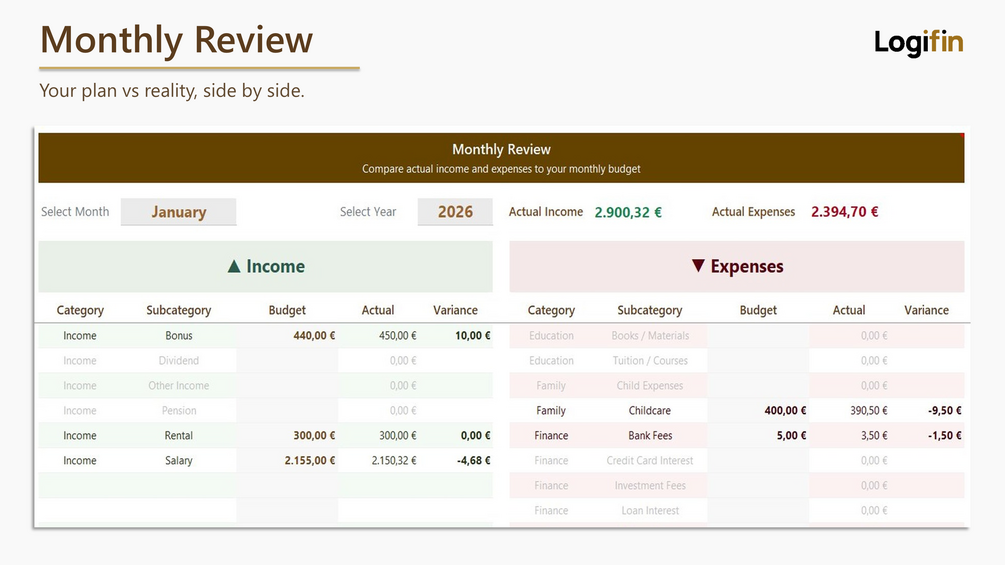Image resolution: width=1005 pixels, height=565 pixels.
Task: Select the Salary subcategory cell
Action: [x=179, y=461]
